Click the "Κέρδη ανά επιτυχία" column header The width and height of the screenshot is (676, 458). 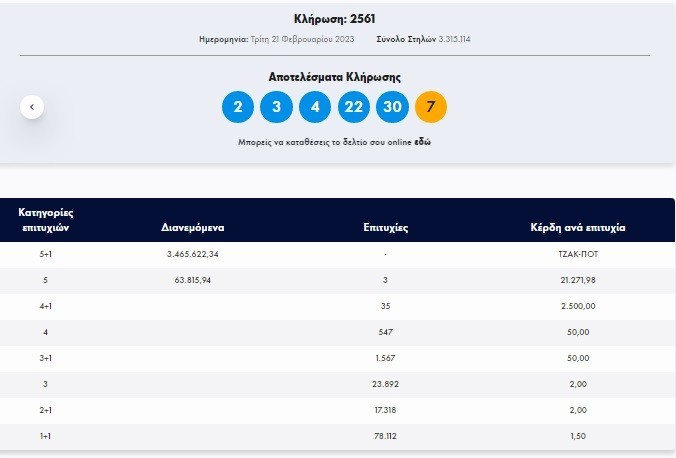(577, 228)
